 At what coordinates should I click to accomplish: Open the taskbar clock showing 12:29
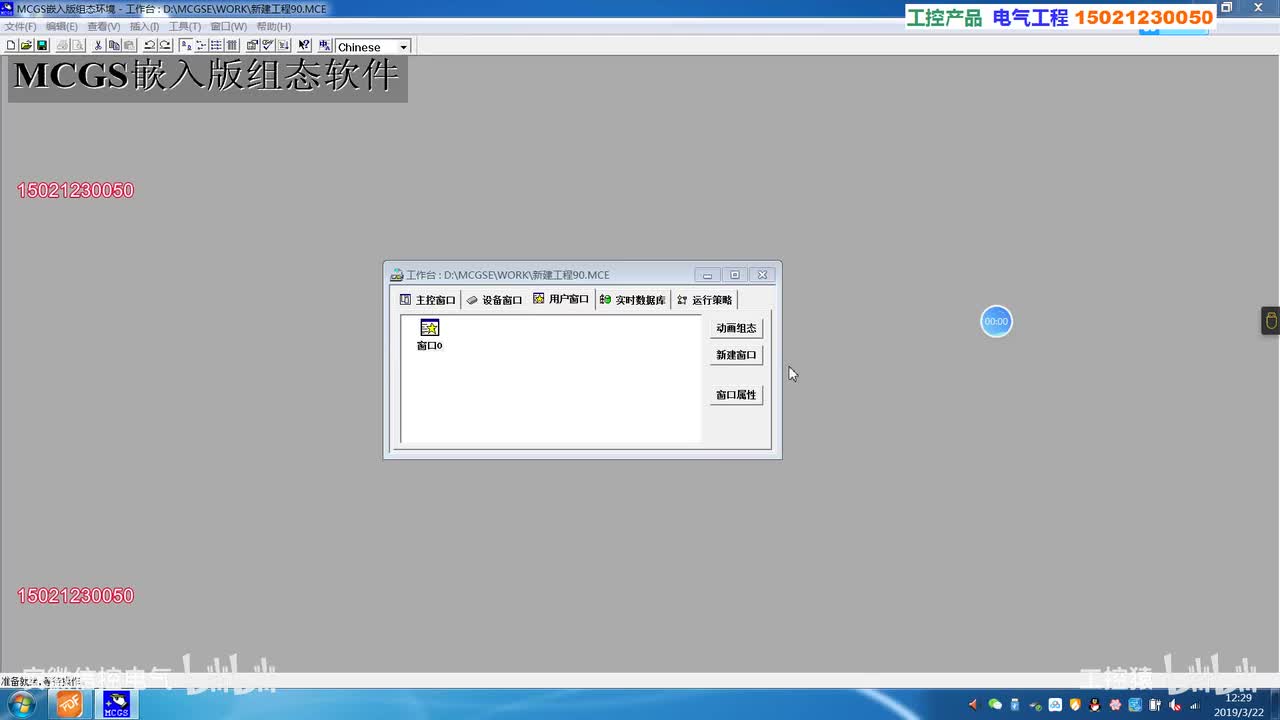pos(1239,705)
